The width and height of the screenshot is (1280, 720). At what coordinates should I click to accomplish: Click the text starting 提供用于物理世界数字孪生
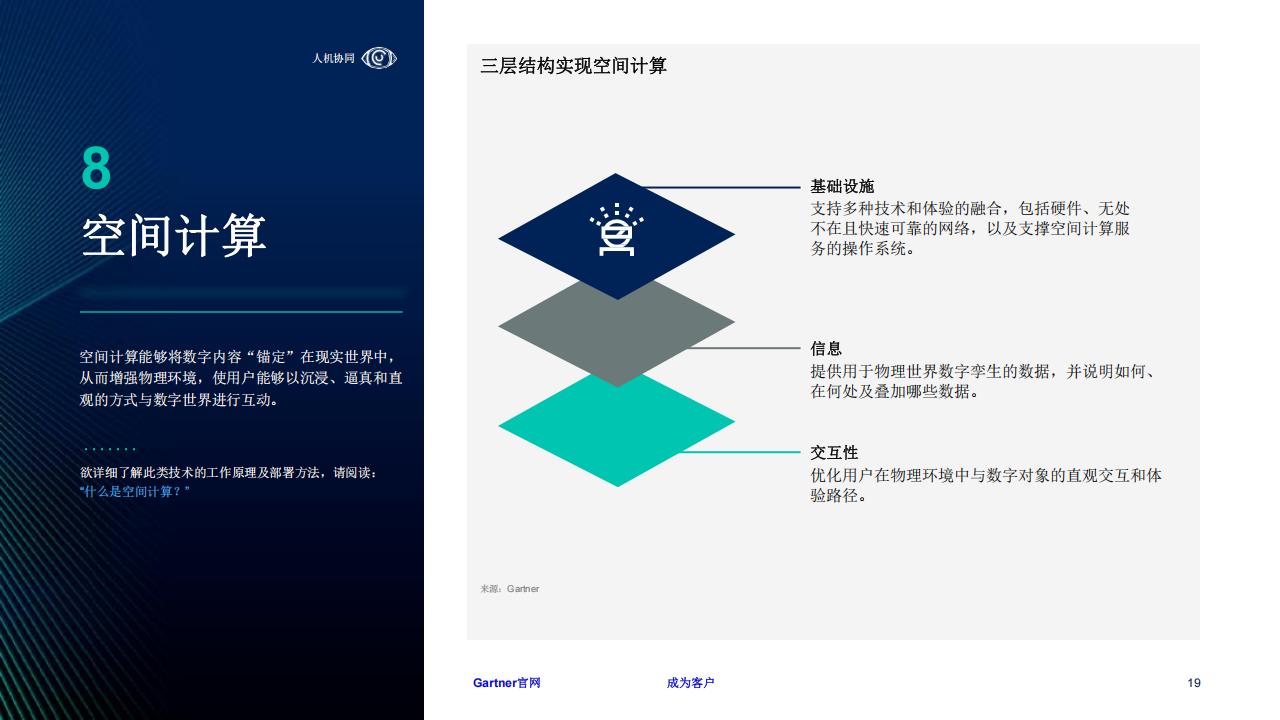pyautogui.click(x=984, y=381)
